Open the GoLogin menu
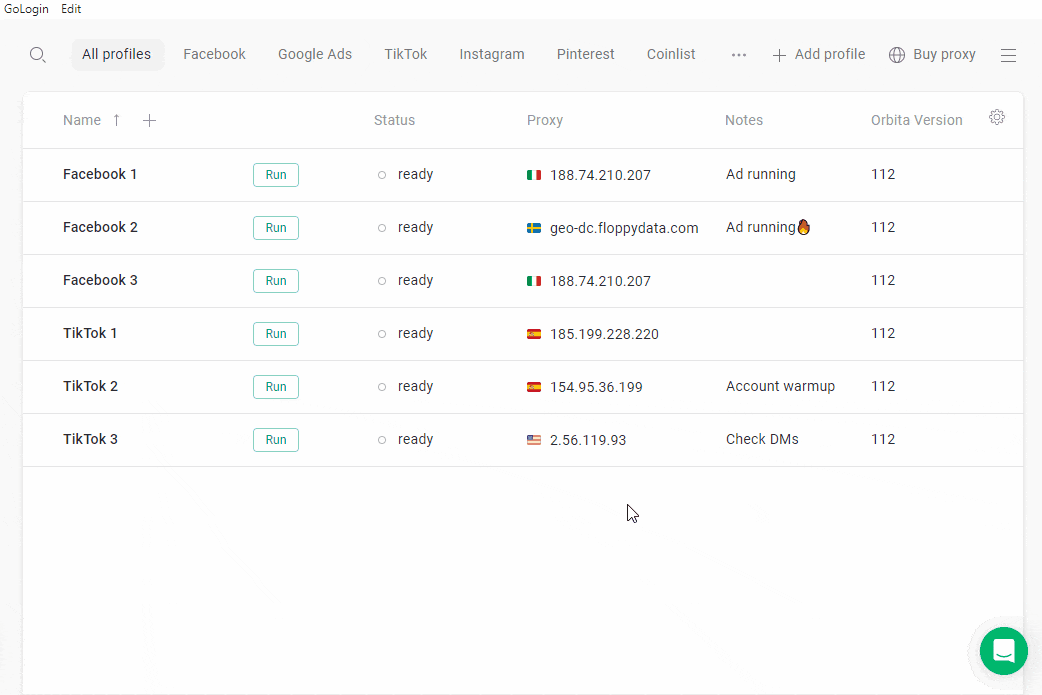 [27, 9]
